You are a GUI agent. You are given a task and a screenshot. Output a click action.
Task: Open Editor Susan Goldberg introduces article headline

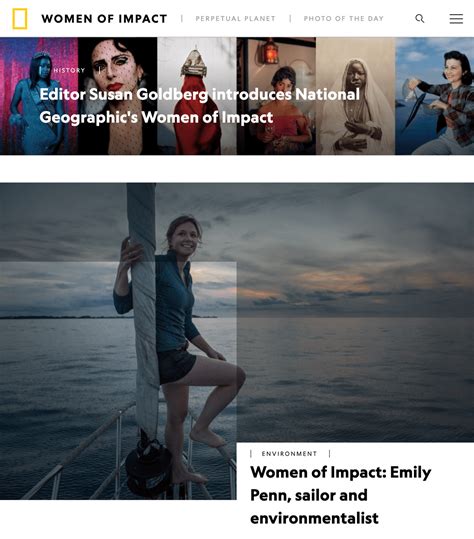coord(199,106)
